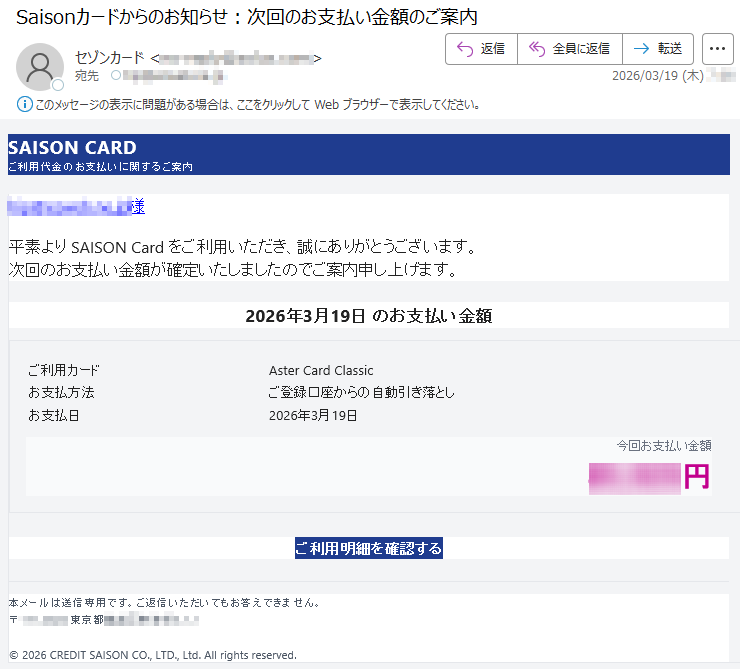Click the ご利用カード label
743x669 pixels.
coord(63,370)
